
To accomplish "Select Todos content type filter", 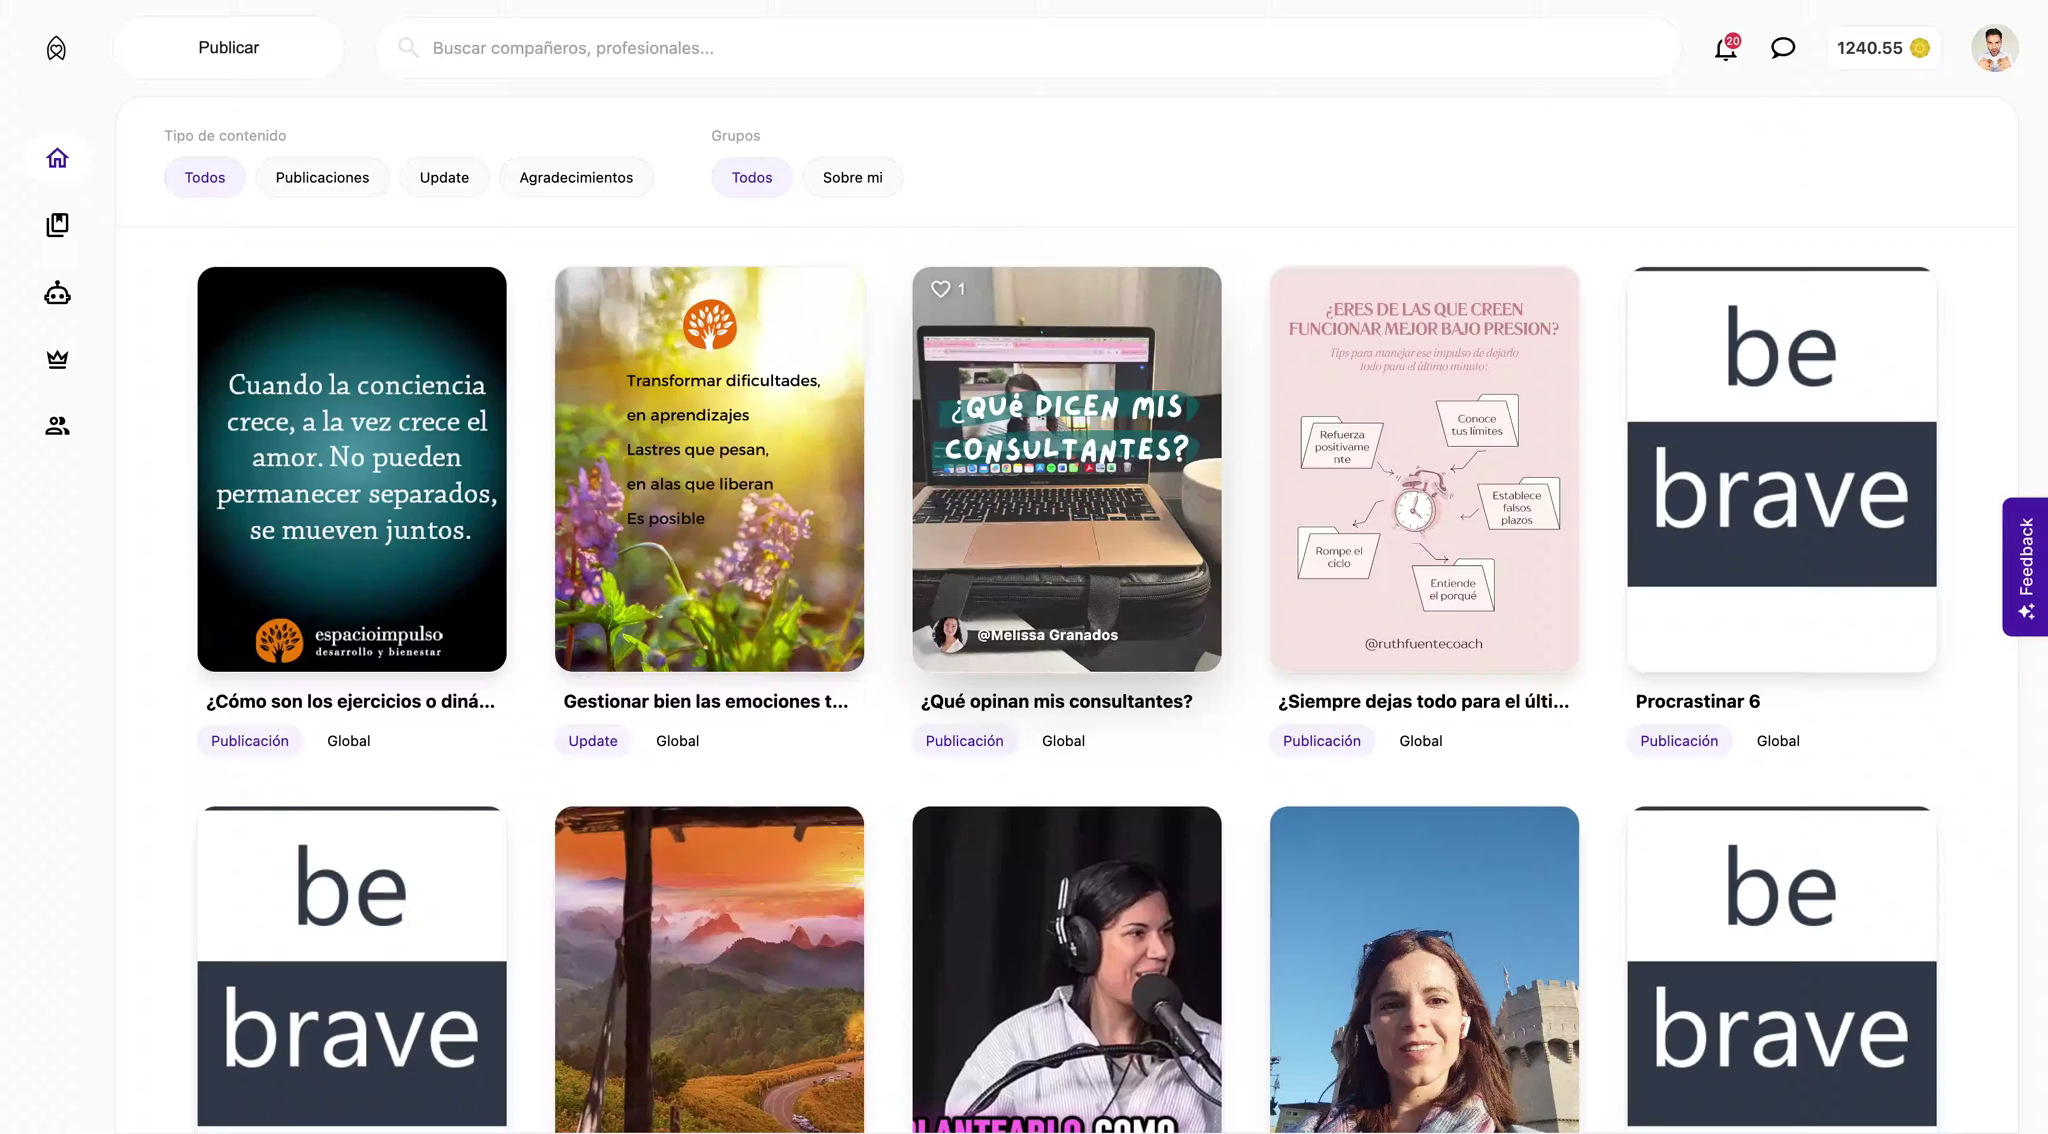I will coord(205,177).
